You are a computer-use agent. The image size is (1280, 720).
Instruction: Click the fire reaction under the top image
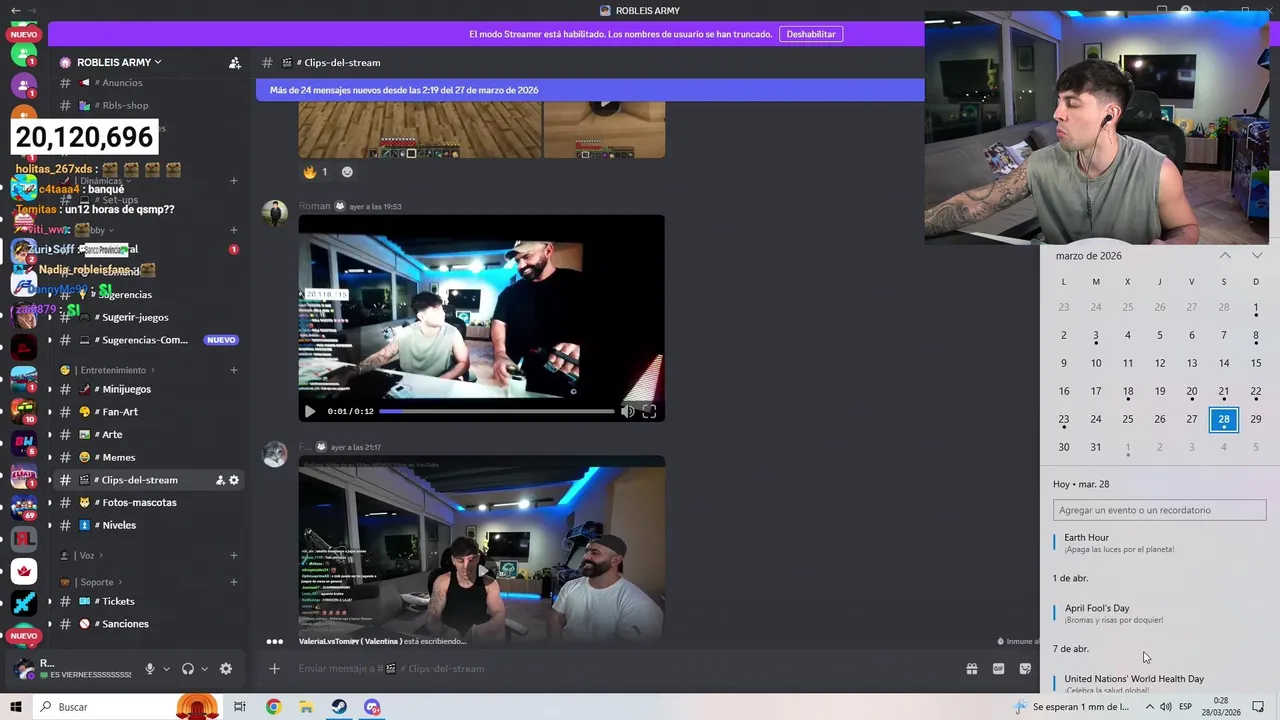click(316, 172)
